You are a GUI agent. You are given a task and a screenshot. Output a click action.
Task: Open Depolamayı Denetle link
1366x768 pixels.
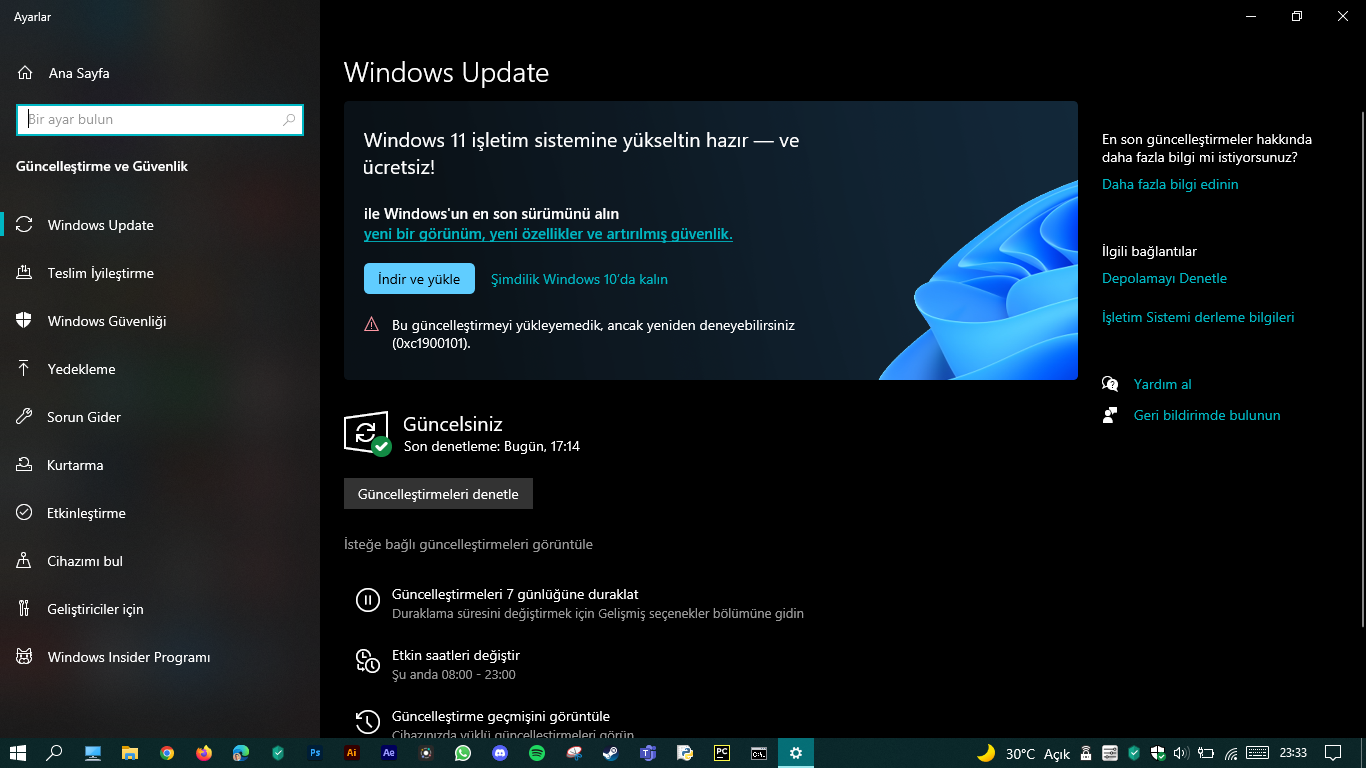1164,278
